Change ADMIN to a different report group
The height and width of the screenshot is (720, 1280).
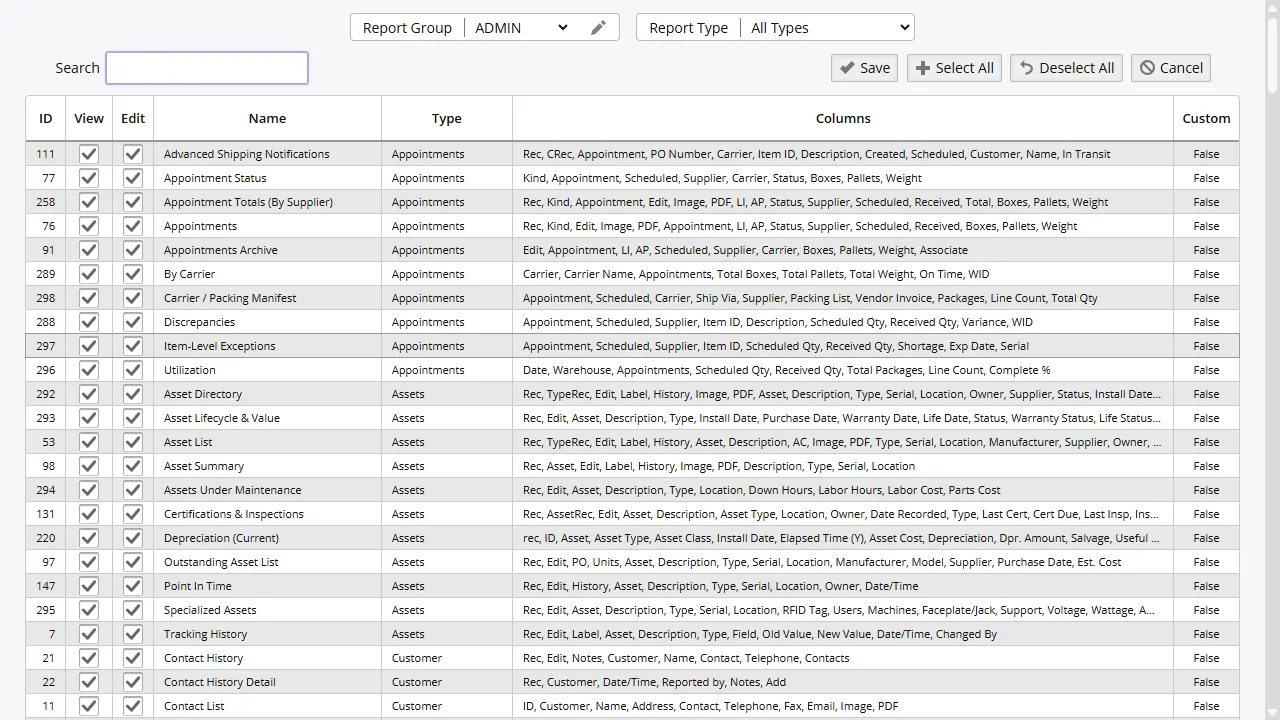(520, 27)
